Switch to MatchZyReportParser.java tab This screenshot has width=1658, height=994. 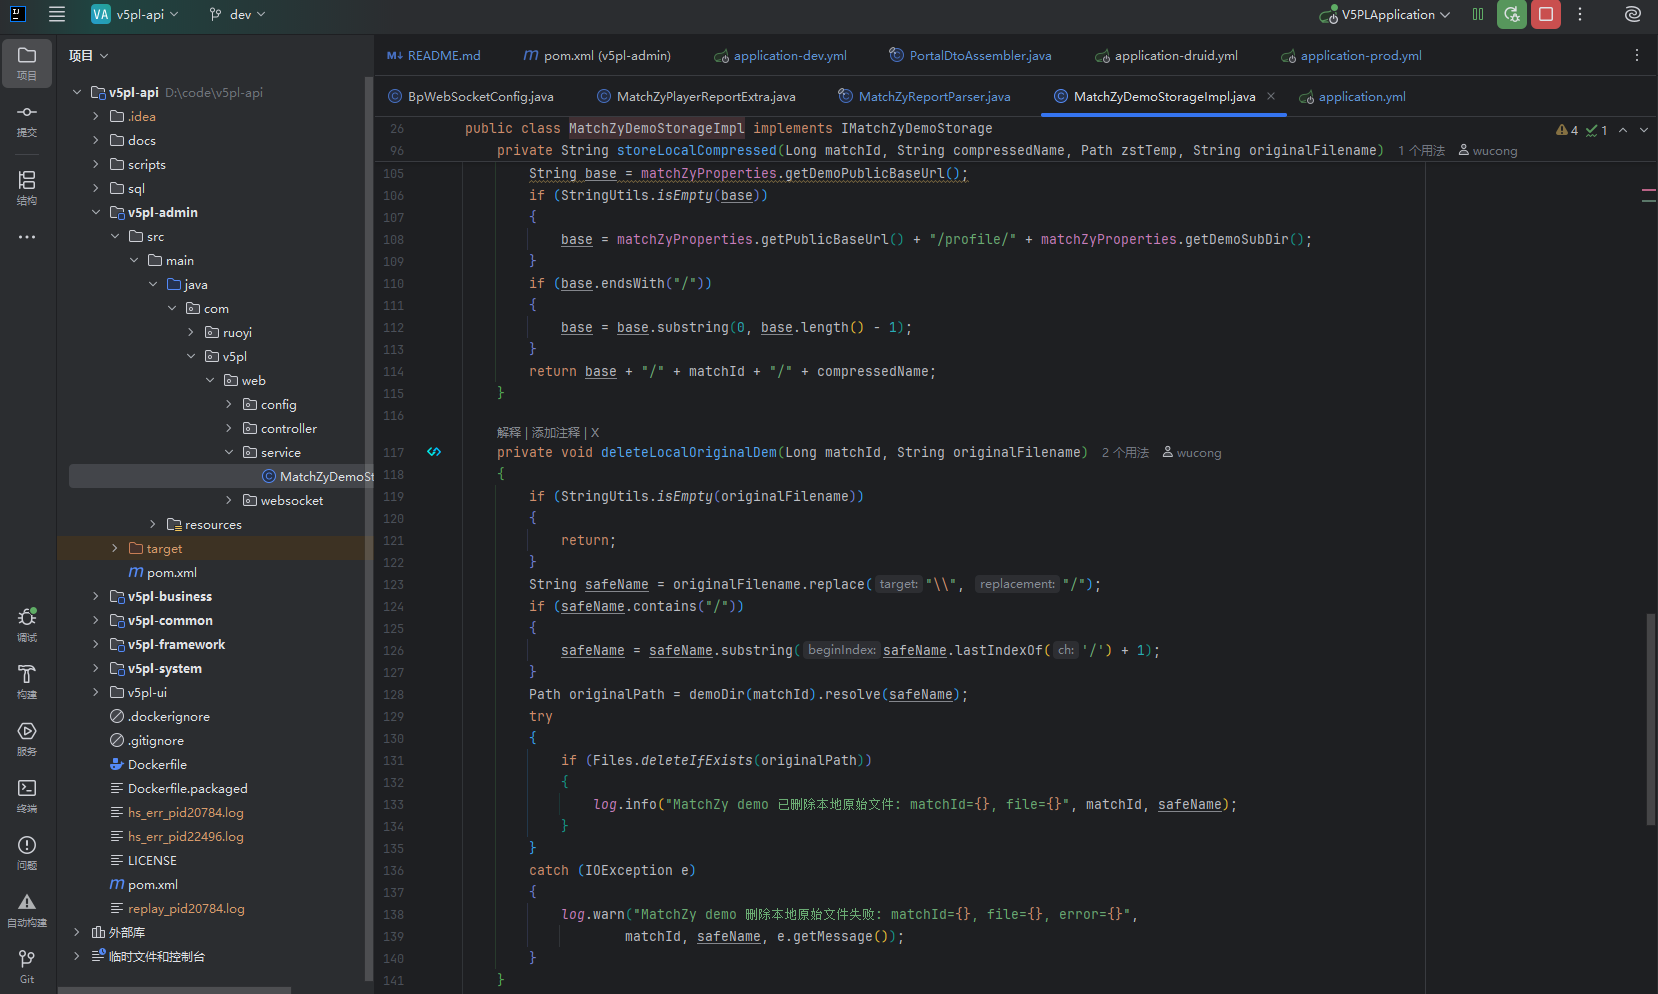[x=924, y=96]
